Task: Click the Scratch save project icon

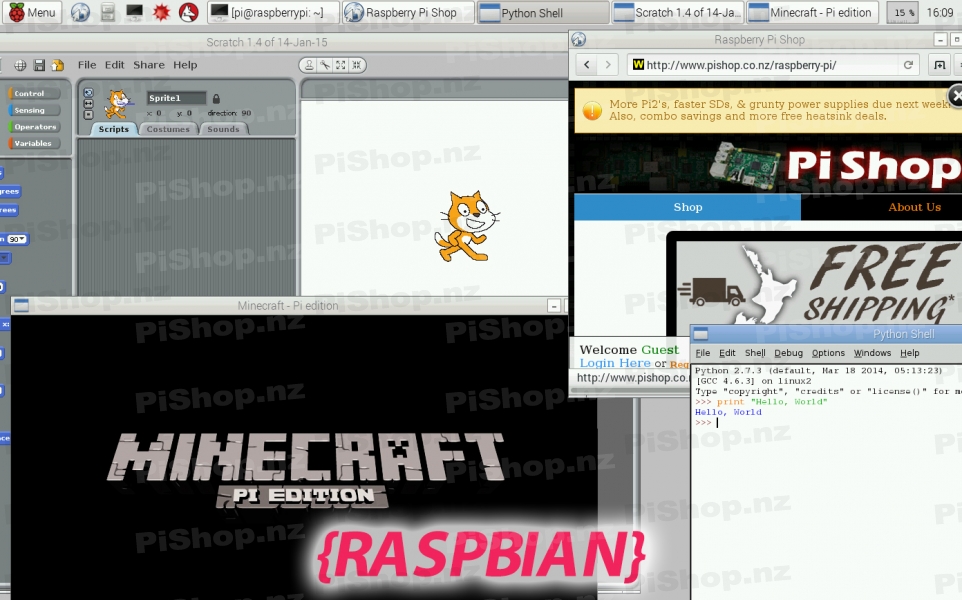Action: [39, 65]
